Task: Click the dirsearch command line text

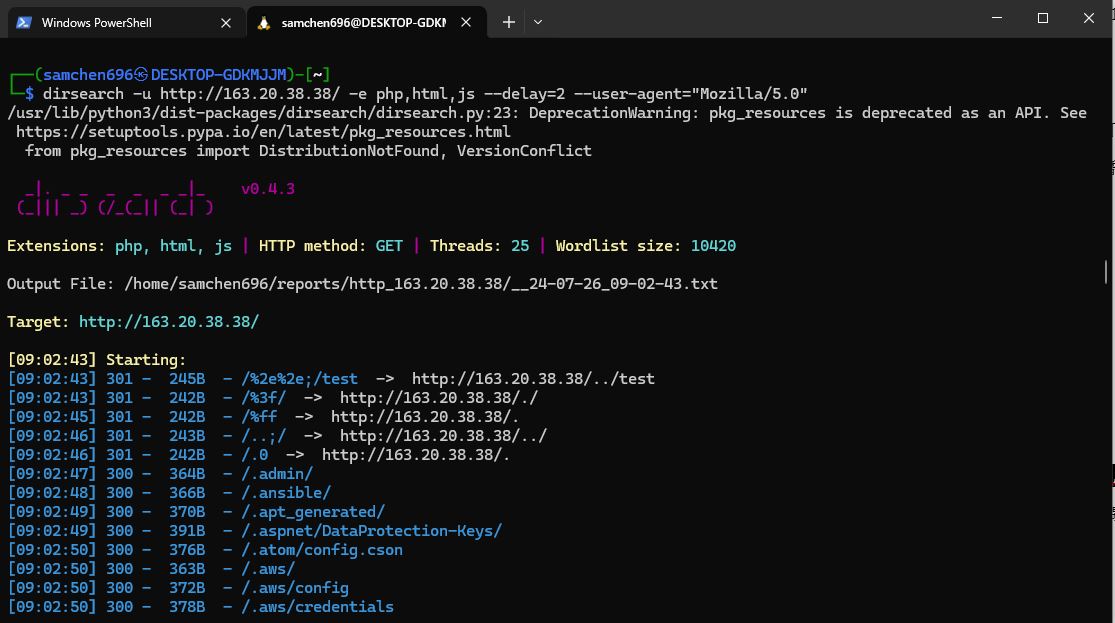Action: pyautogui.click(x=425, y=94)
